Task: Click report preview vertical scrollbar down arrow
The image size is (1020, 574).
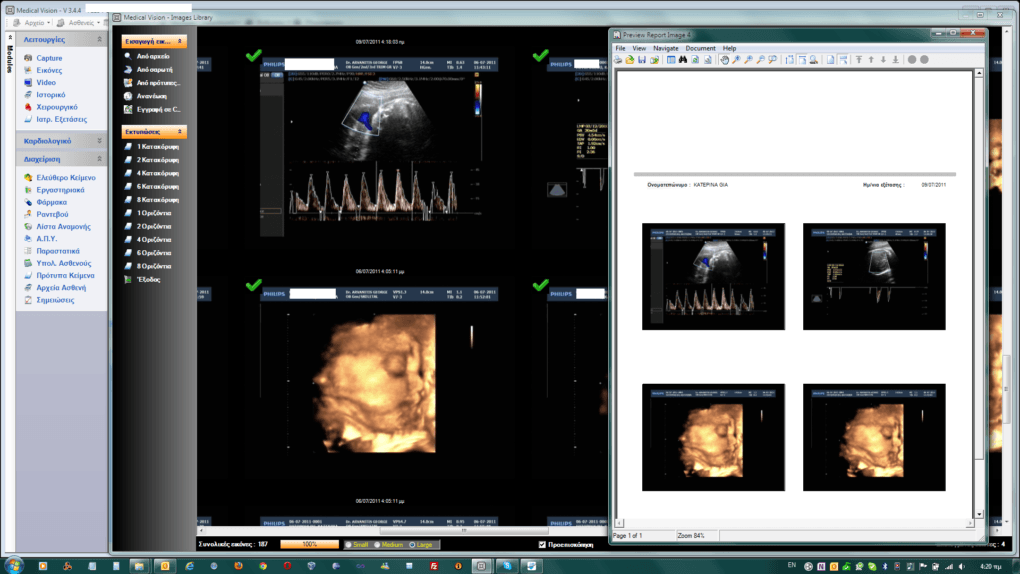Action: click(979, 514)
